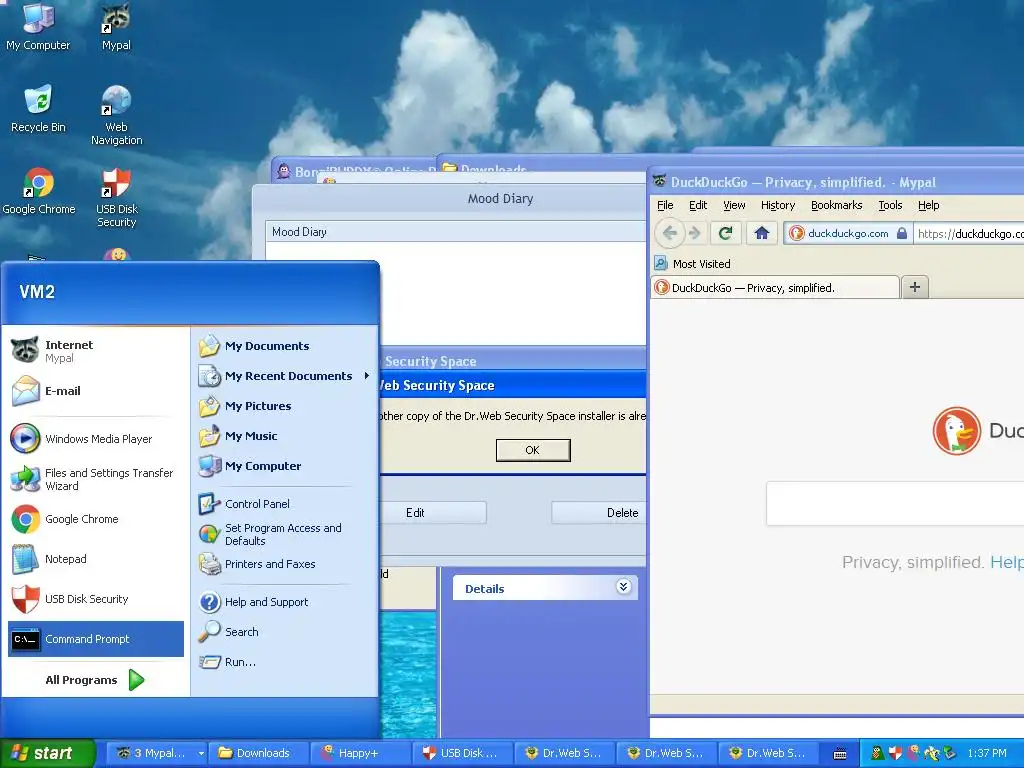Viewport: 1024px width, 768px height.
Task: Click the on-screen keyboard taskbar icon
Action: [840, 754]
